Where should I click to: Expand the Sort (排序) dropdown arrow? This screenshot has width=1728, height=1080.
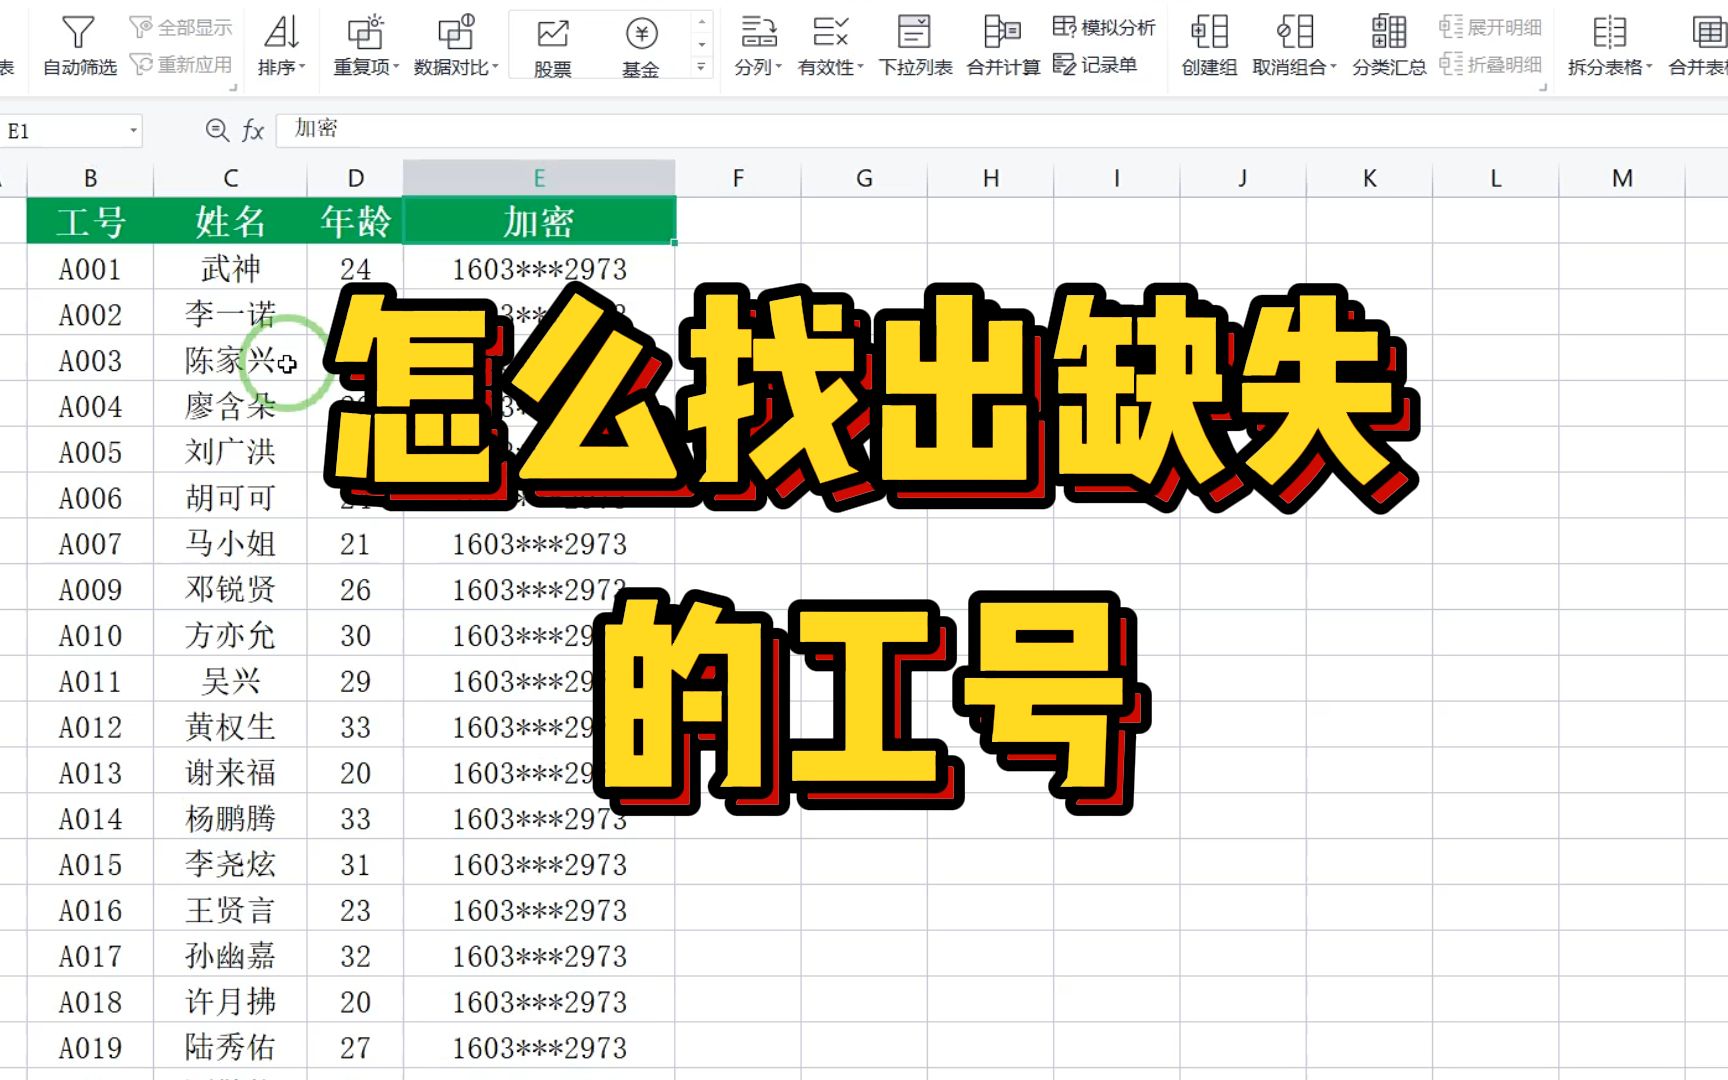point(302,68)
